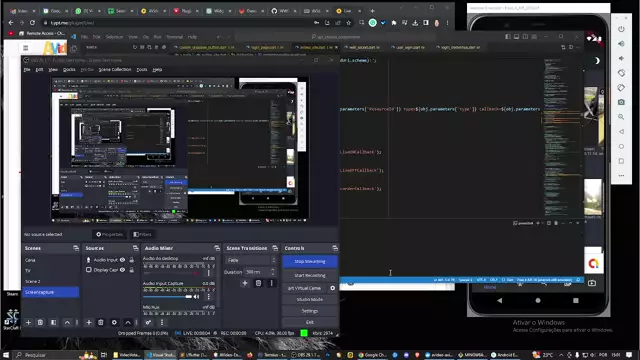Screen dimensions: 640x360
Task: Tap the phone's back navigation button
Action: (x=500, y=300)
